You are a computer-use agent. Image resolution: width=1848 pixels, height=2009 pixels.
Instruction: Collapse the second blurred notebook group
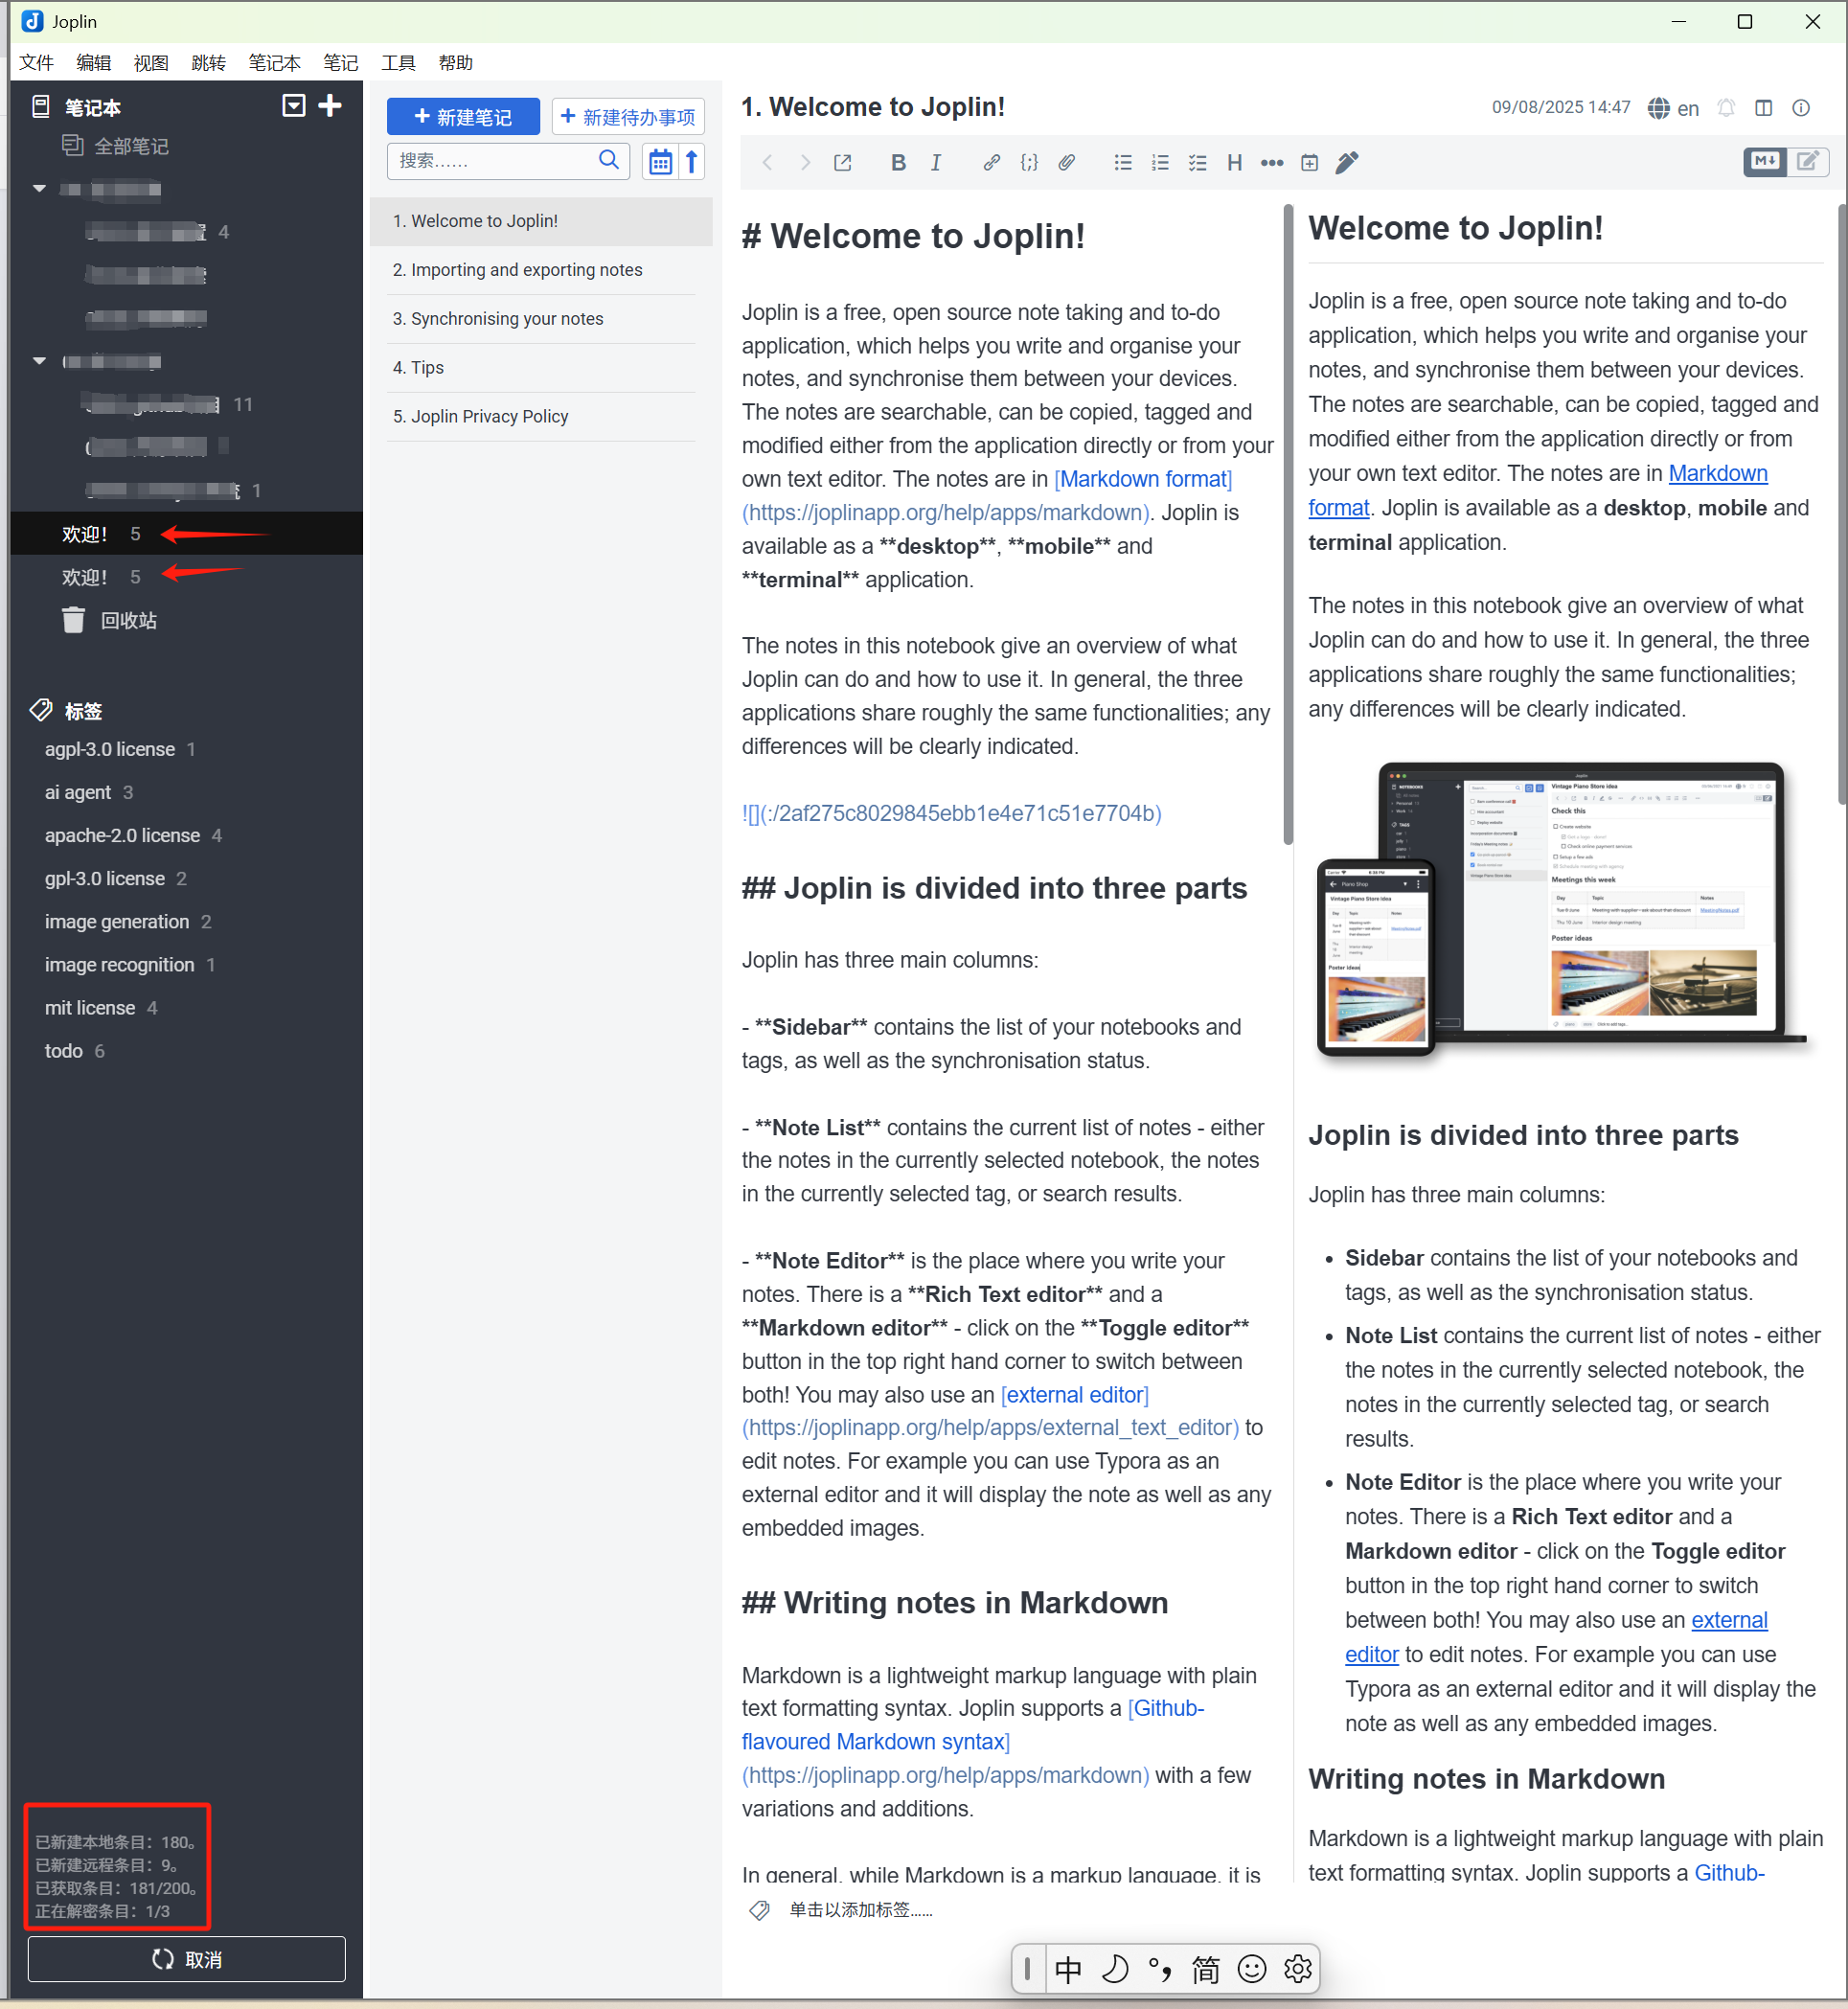[x=40, y=361]
